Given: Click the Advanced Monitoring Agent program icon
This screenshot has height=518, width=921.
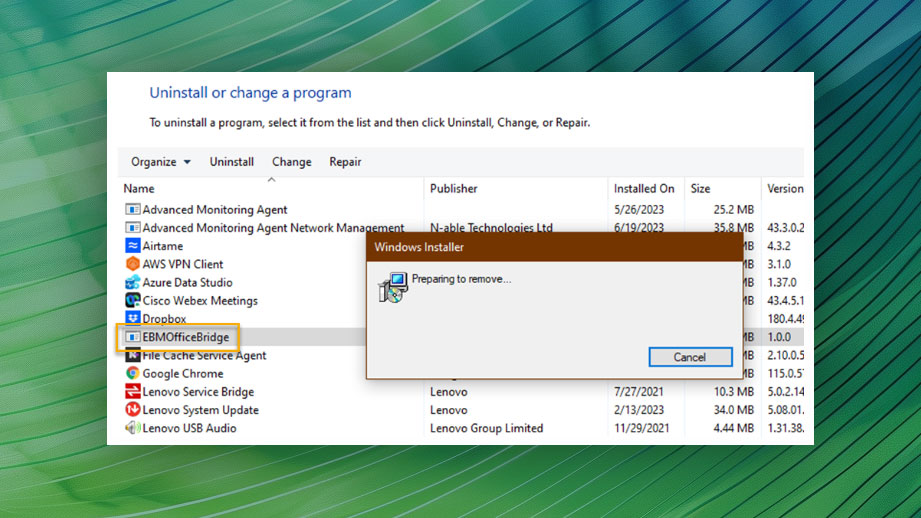Looking at the screenshot, I should point(133,210).
